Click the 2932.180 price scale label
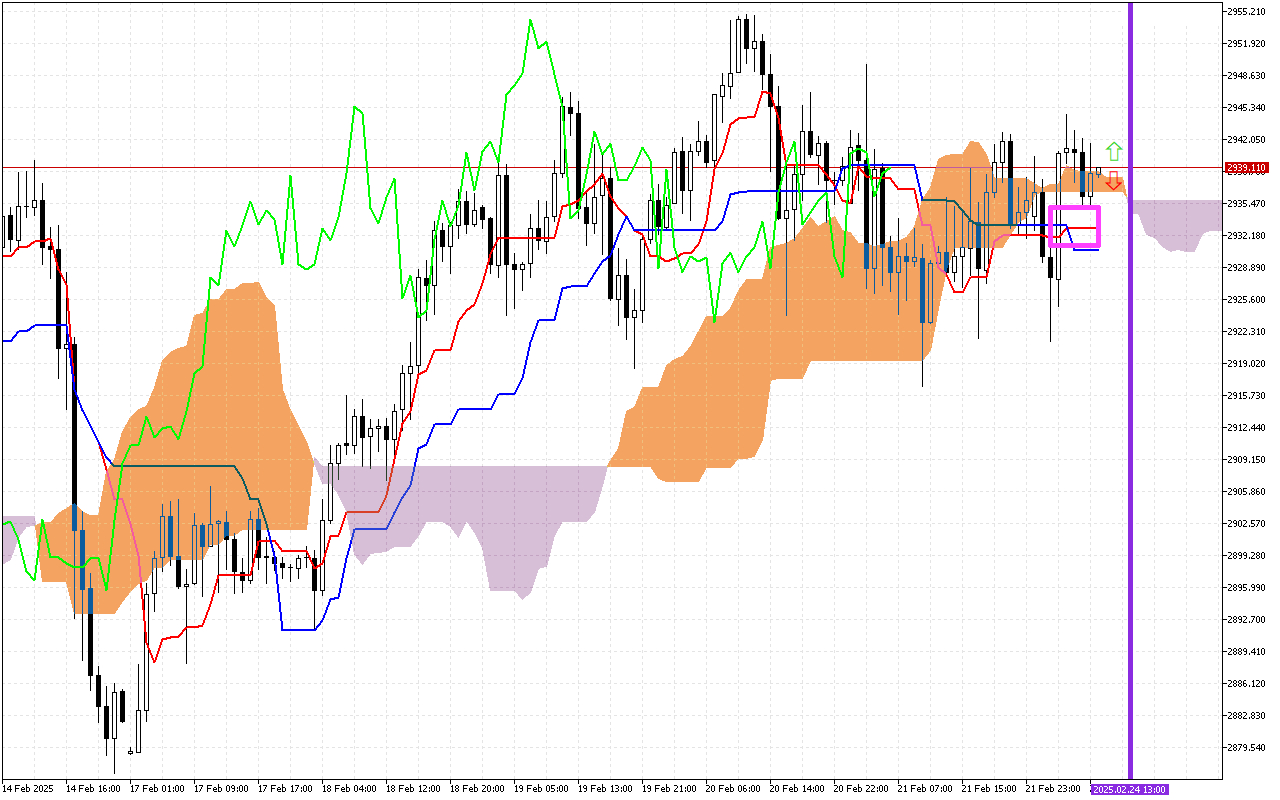Screen dimensions: 1280x800 click(x=1247, y=236)
